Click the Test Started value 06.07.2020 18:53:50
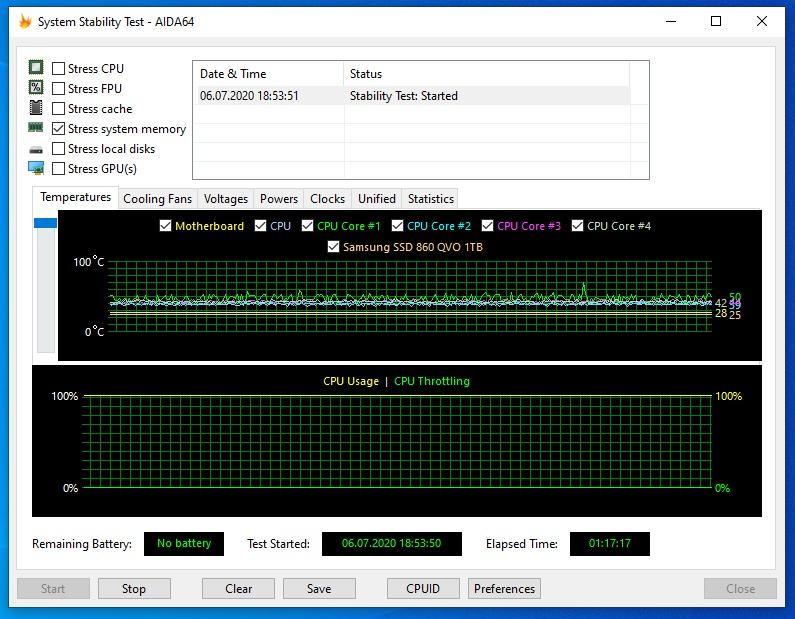This screenshot has width=795, height=619. pos(391,543)
